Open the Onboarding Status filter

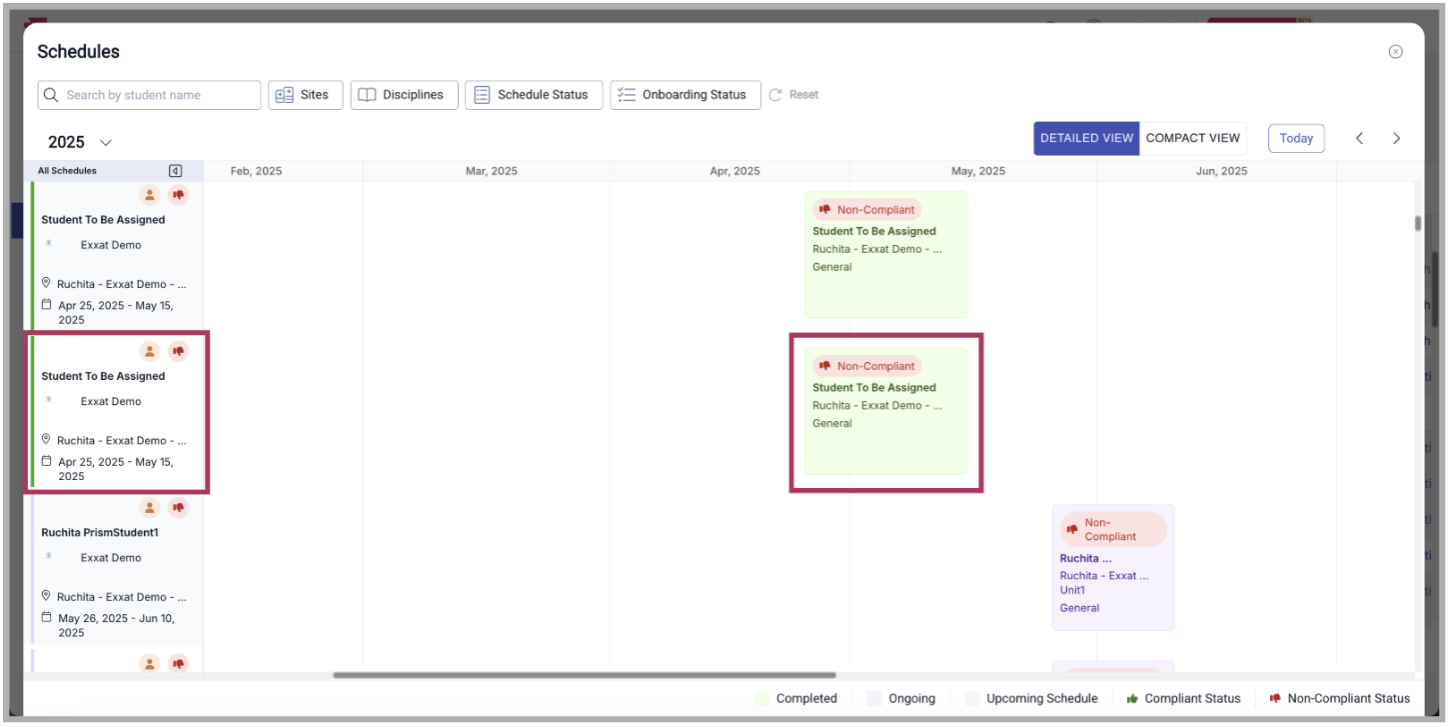(x=685, y=95)
